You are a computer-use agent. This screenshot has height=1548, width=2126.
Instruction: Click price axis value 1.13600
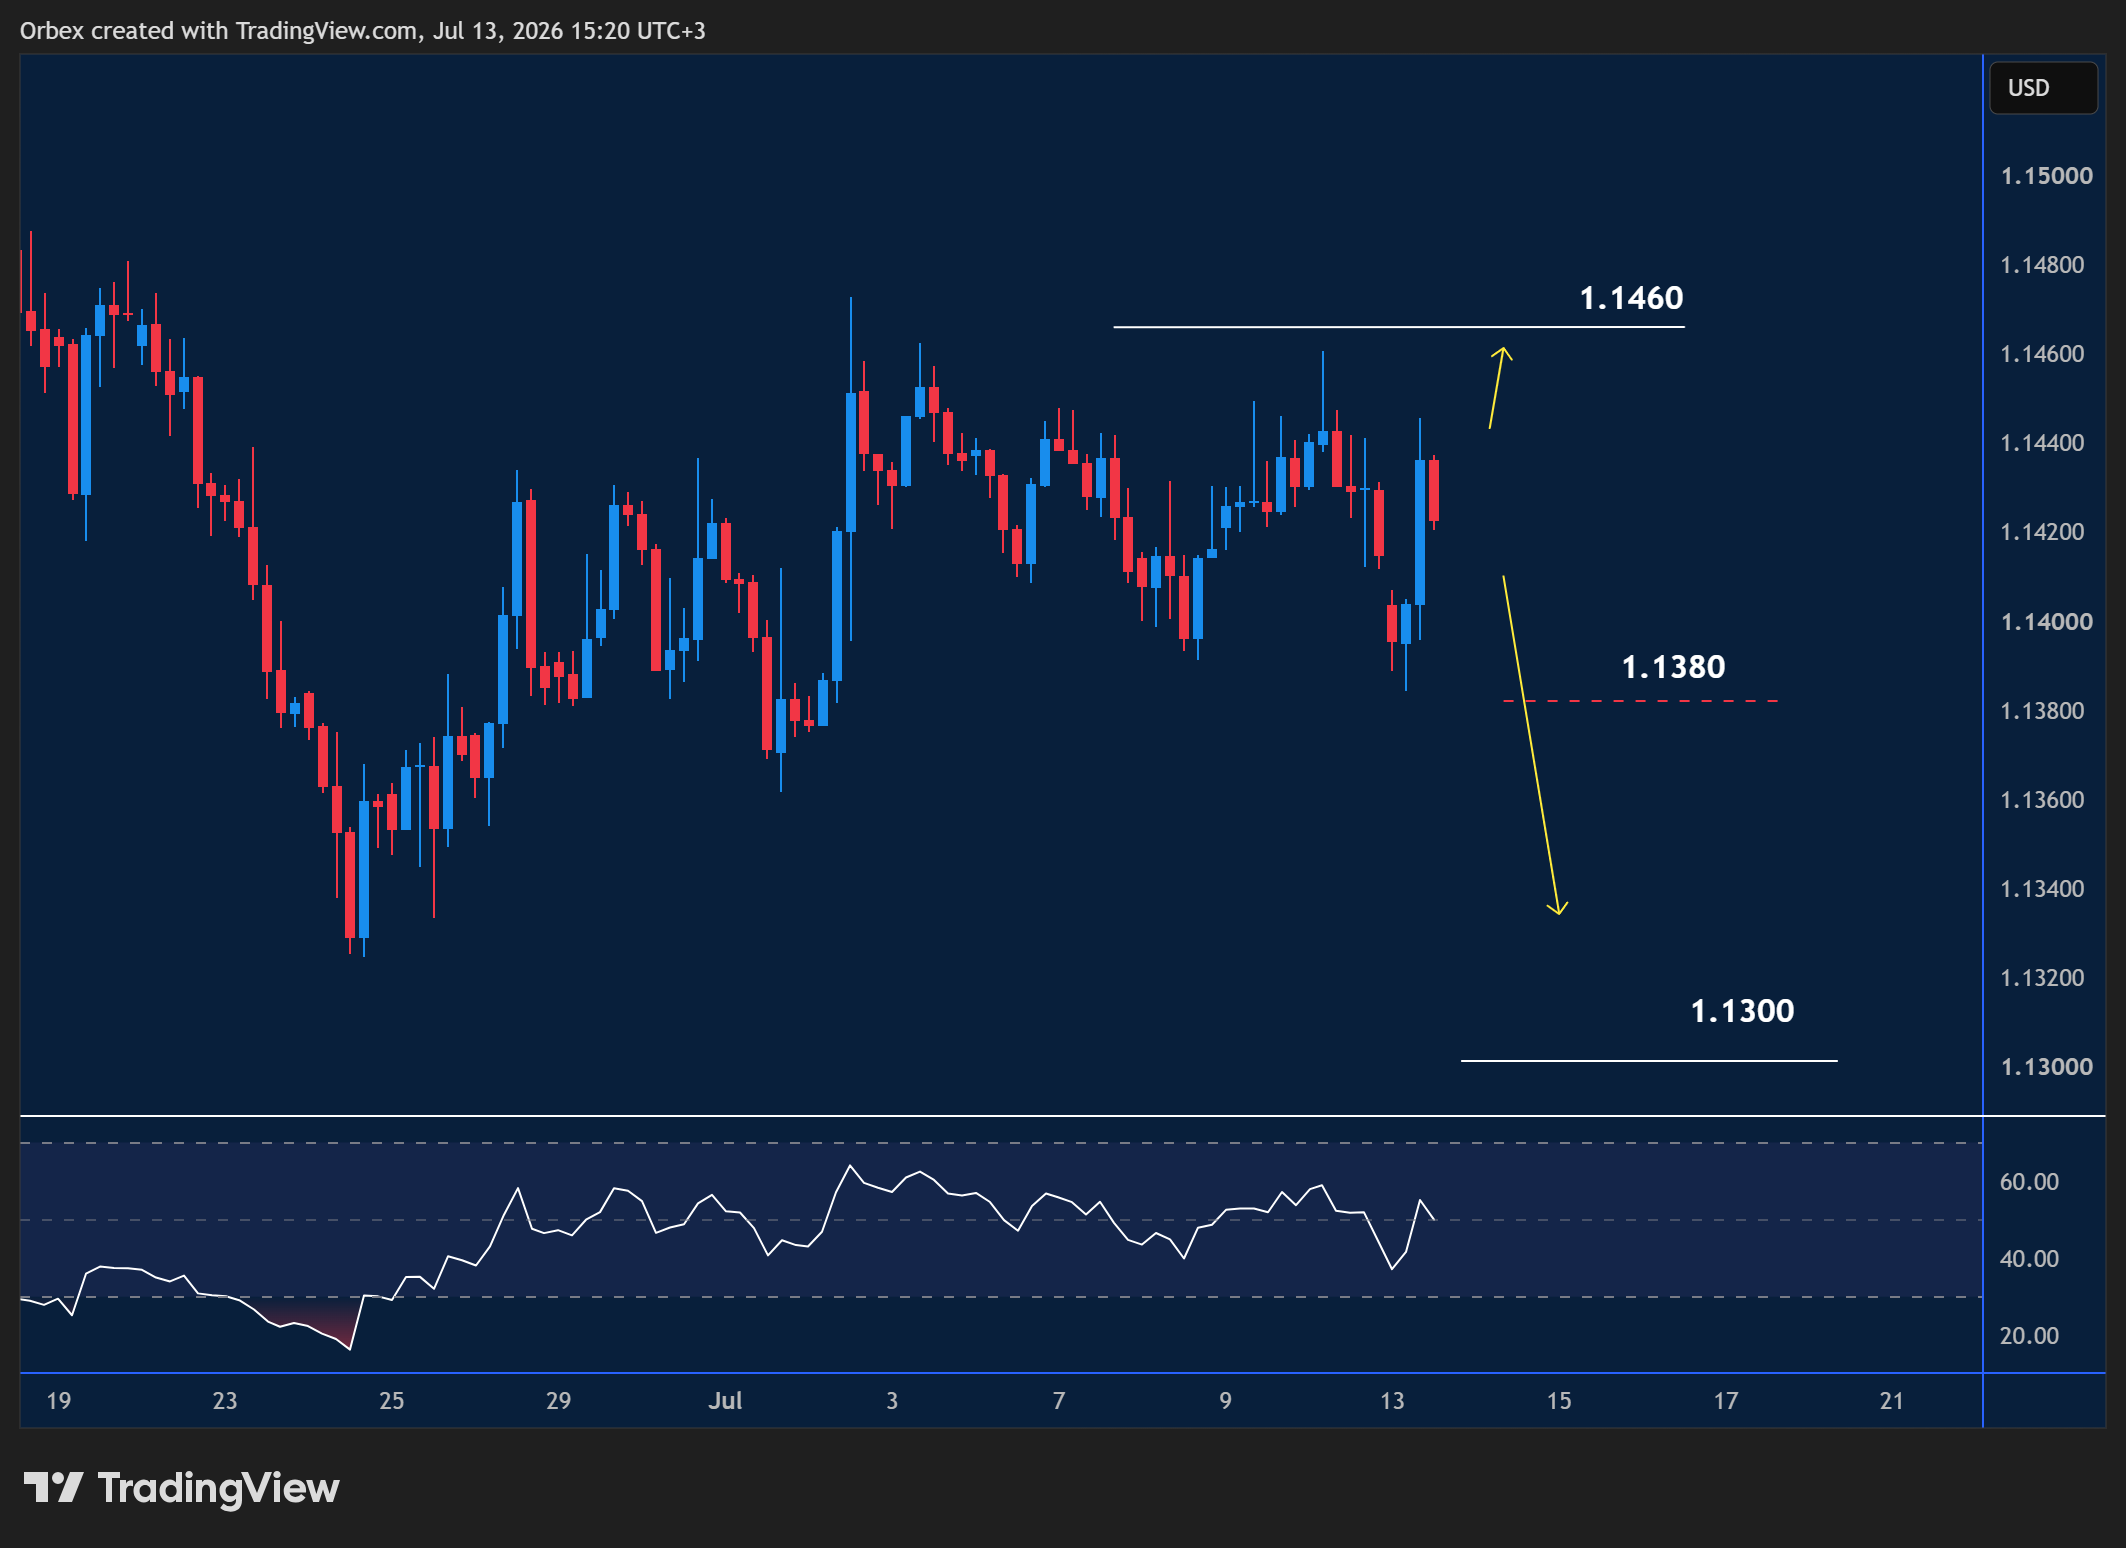point(2042,800)
